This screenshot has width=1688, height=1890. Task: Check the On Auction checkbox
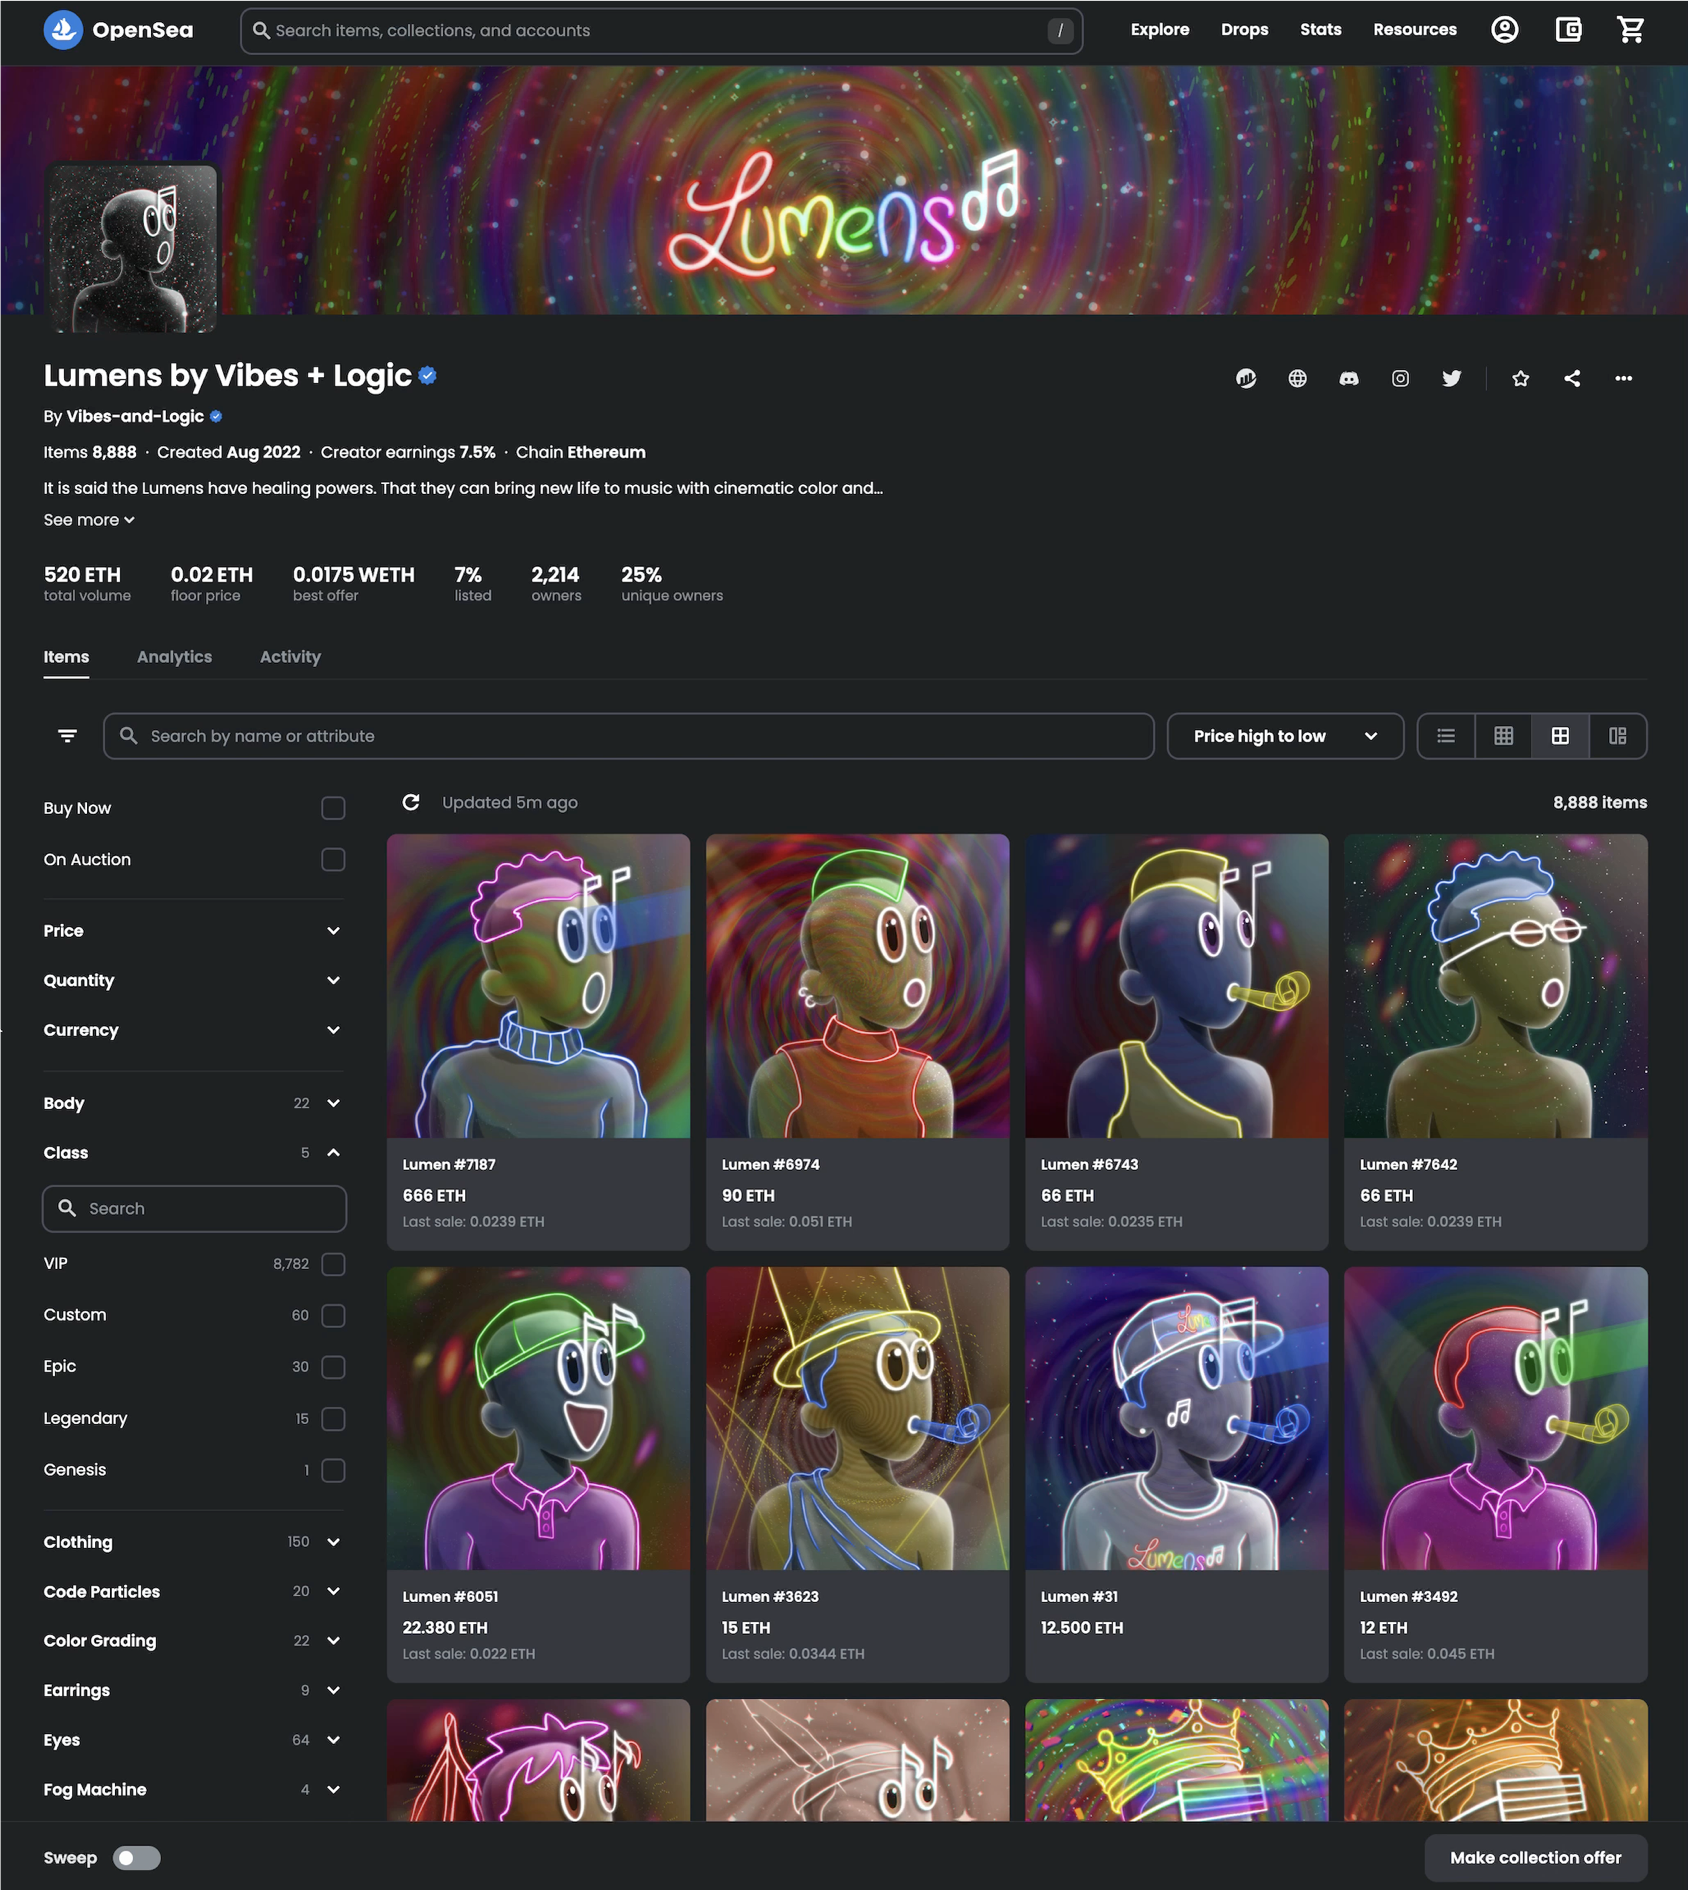click(333, 860)
